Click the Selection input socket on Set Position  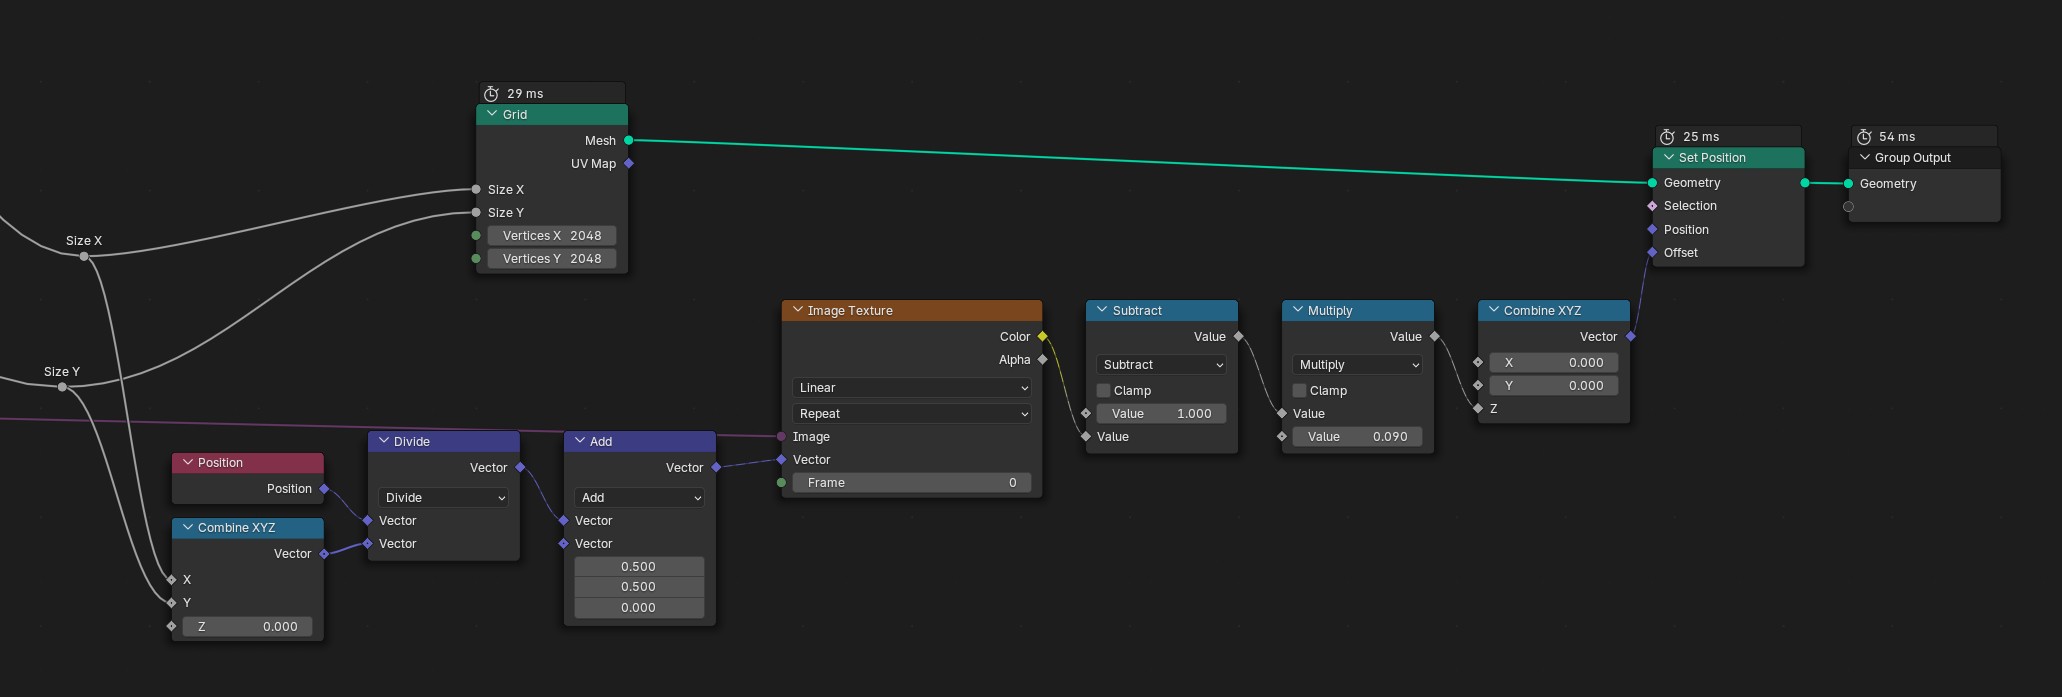[1652, 206]
